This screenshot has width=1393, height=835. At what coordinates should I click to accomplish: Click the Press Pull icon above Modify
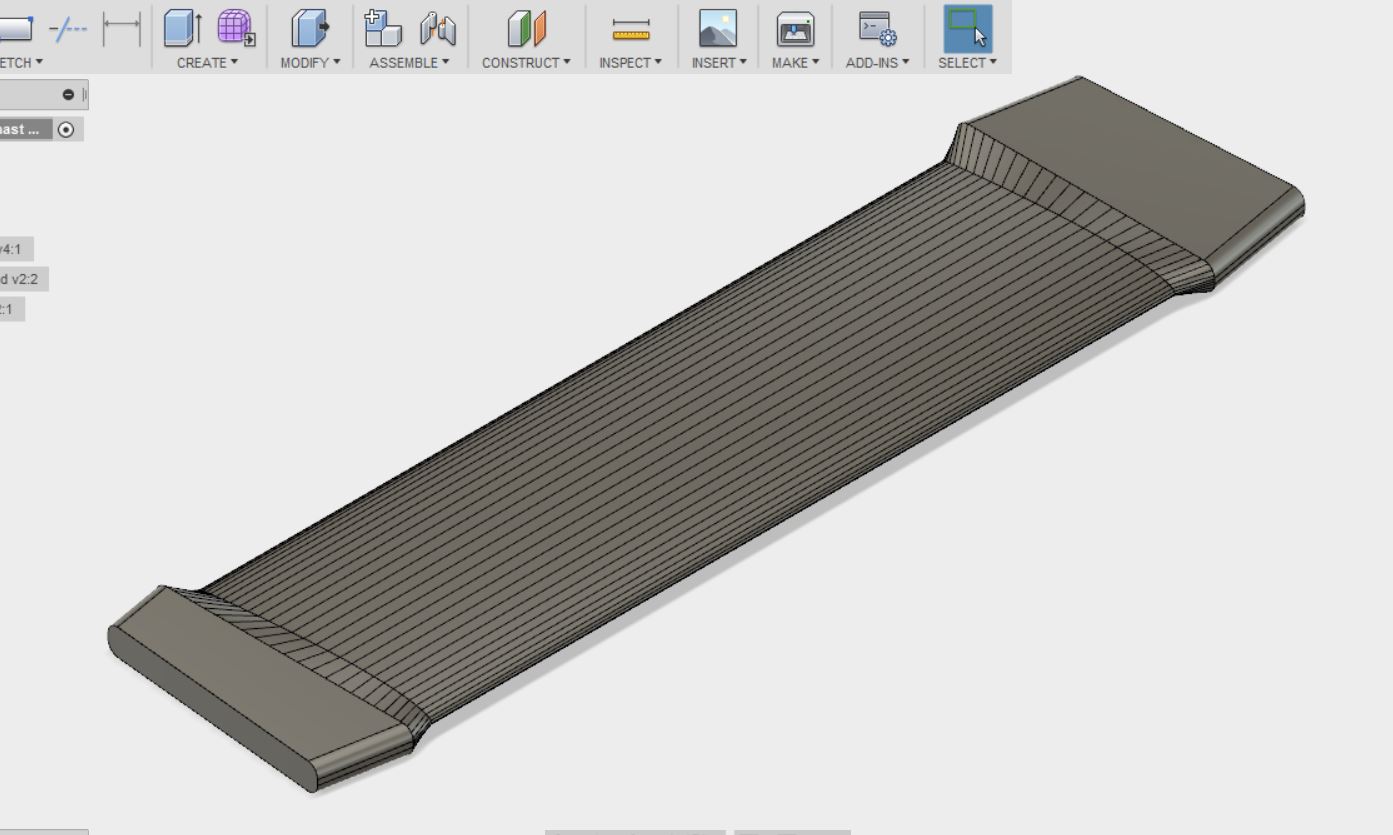click(x=309, y=29)
